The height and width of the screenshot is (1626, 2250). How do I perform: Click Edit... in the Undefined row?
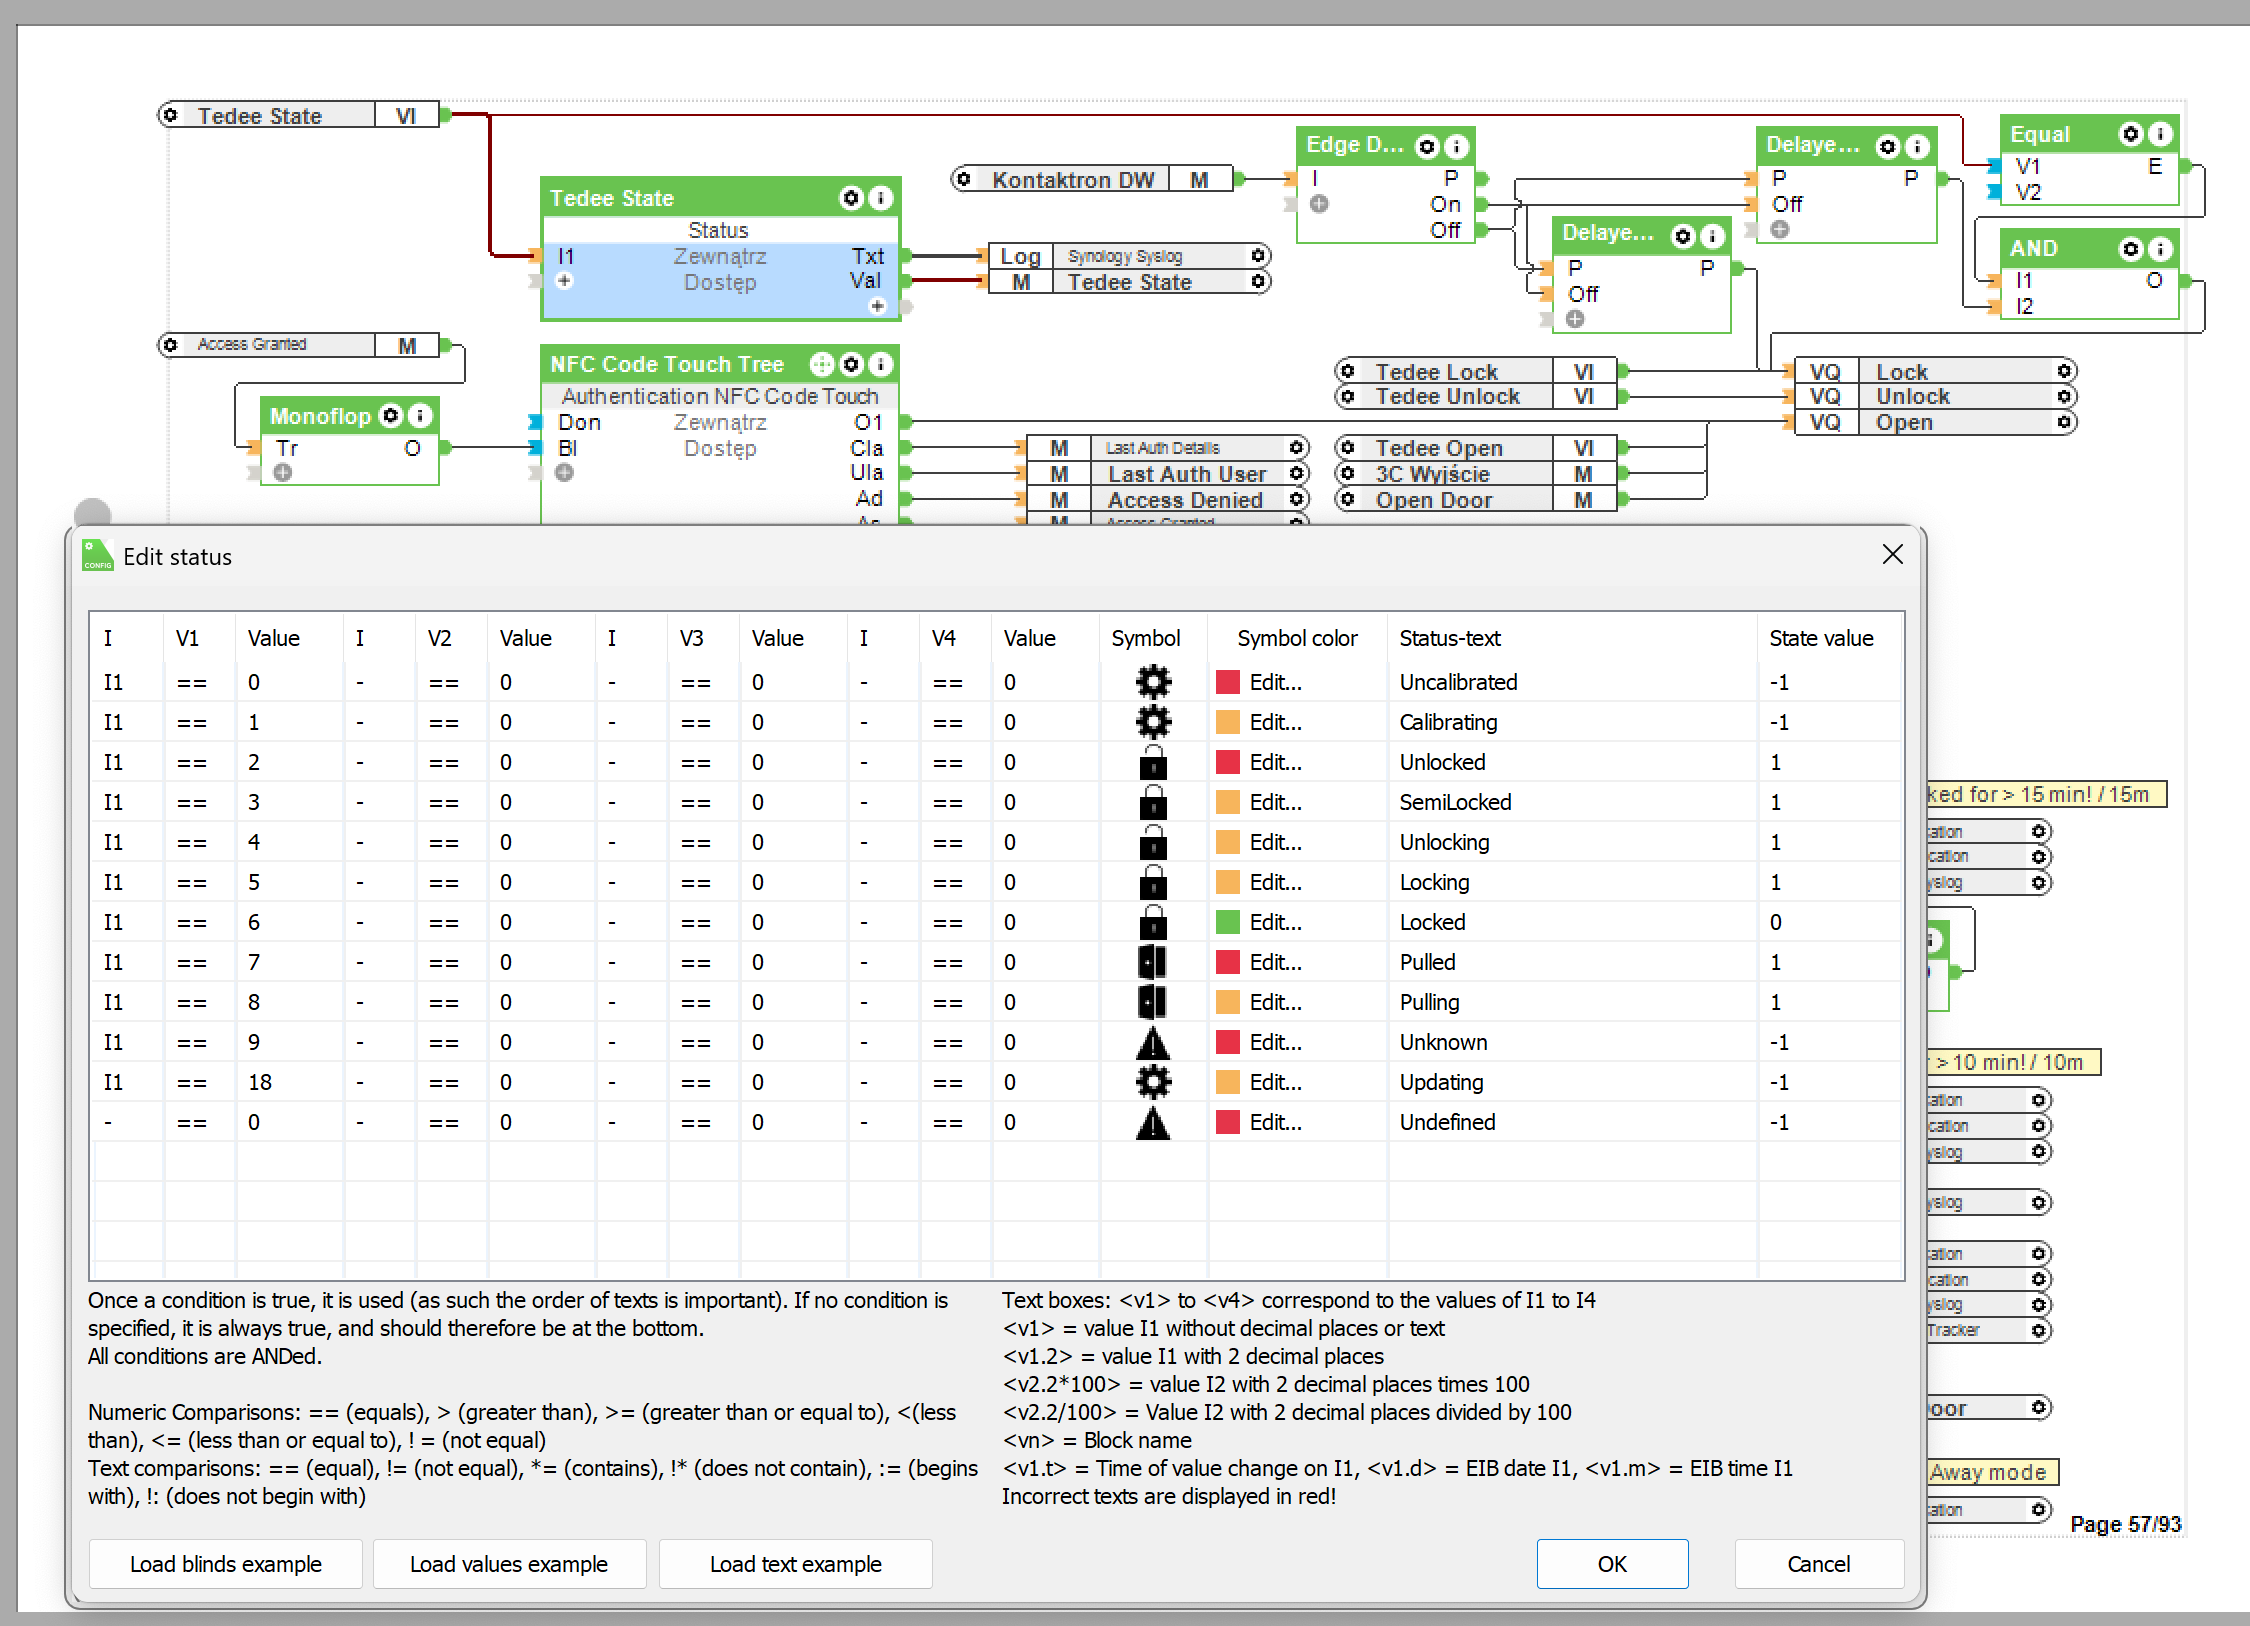pos(1276,1122)
